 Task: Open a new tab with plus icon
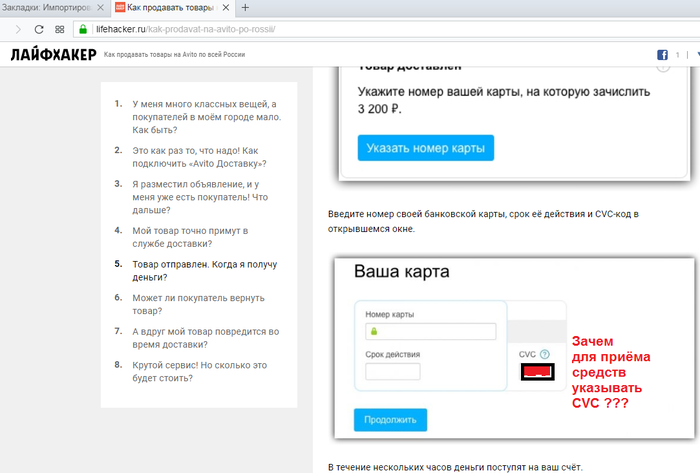246,7
